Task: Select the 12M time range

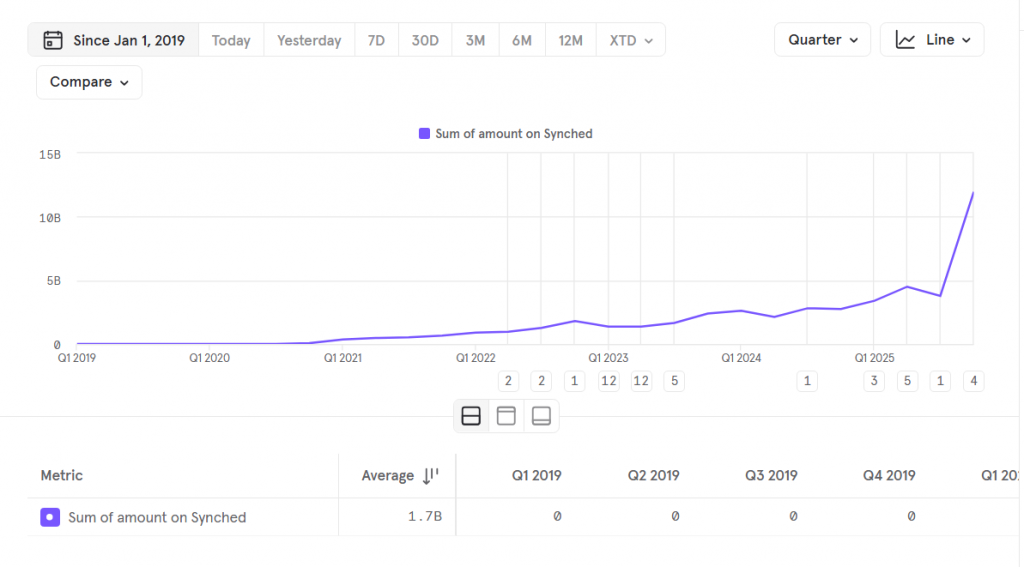Action: pos(570,41)
